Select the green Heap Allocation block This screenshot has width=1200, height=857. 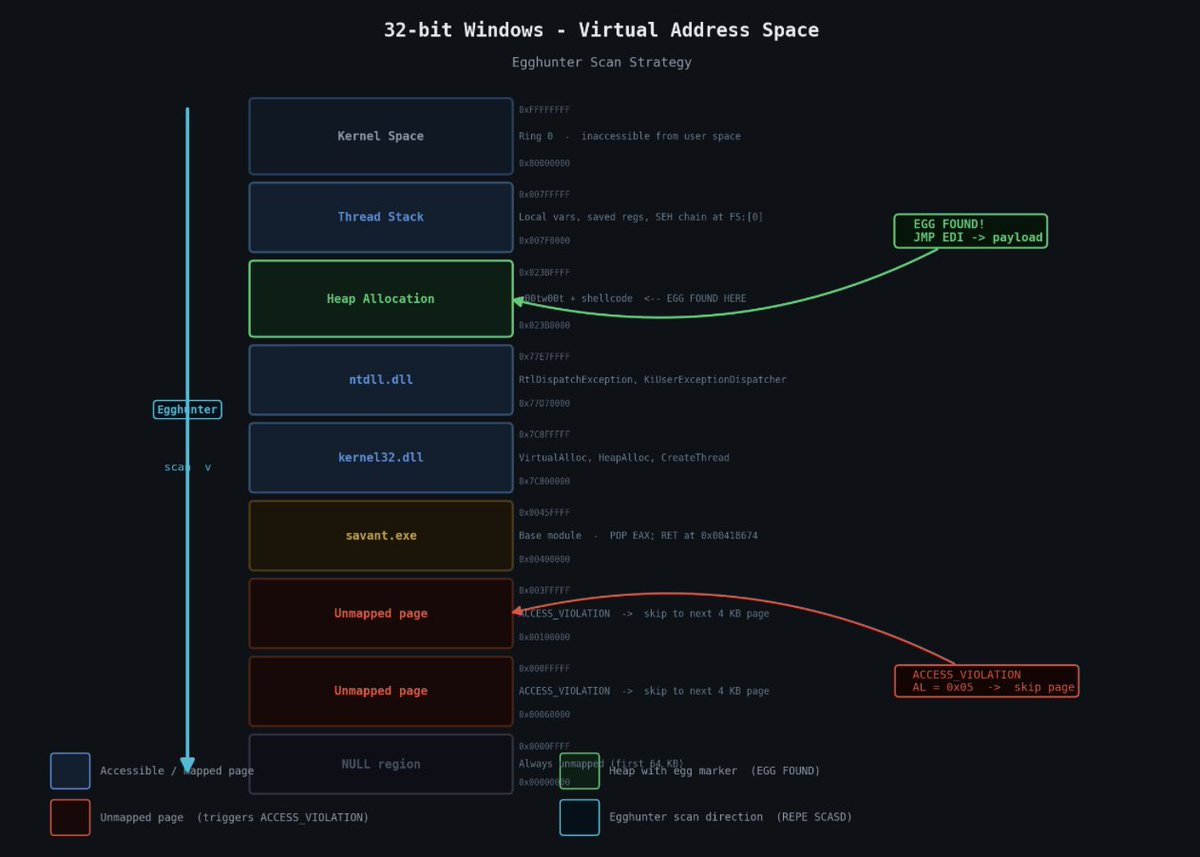pos(381,299)
